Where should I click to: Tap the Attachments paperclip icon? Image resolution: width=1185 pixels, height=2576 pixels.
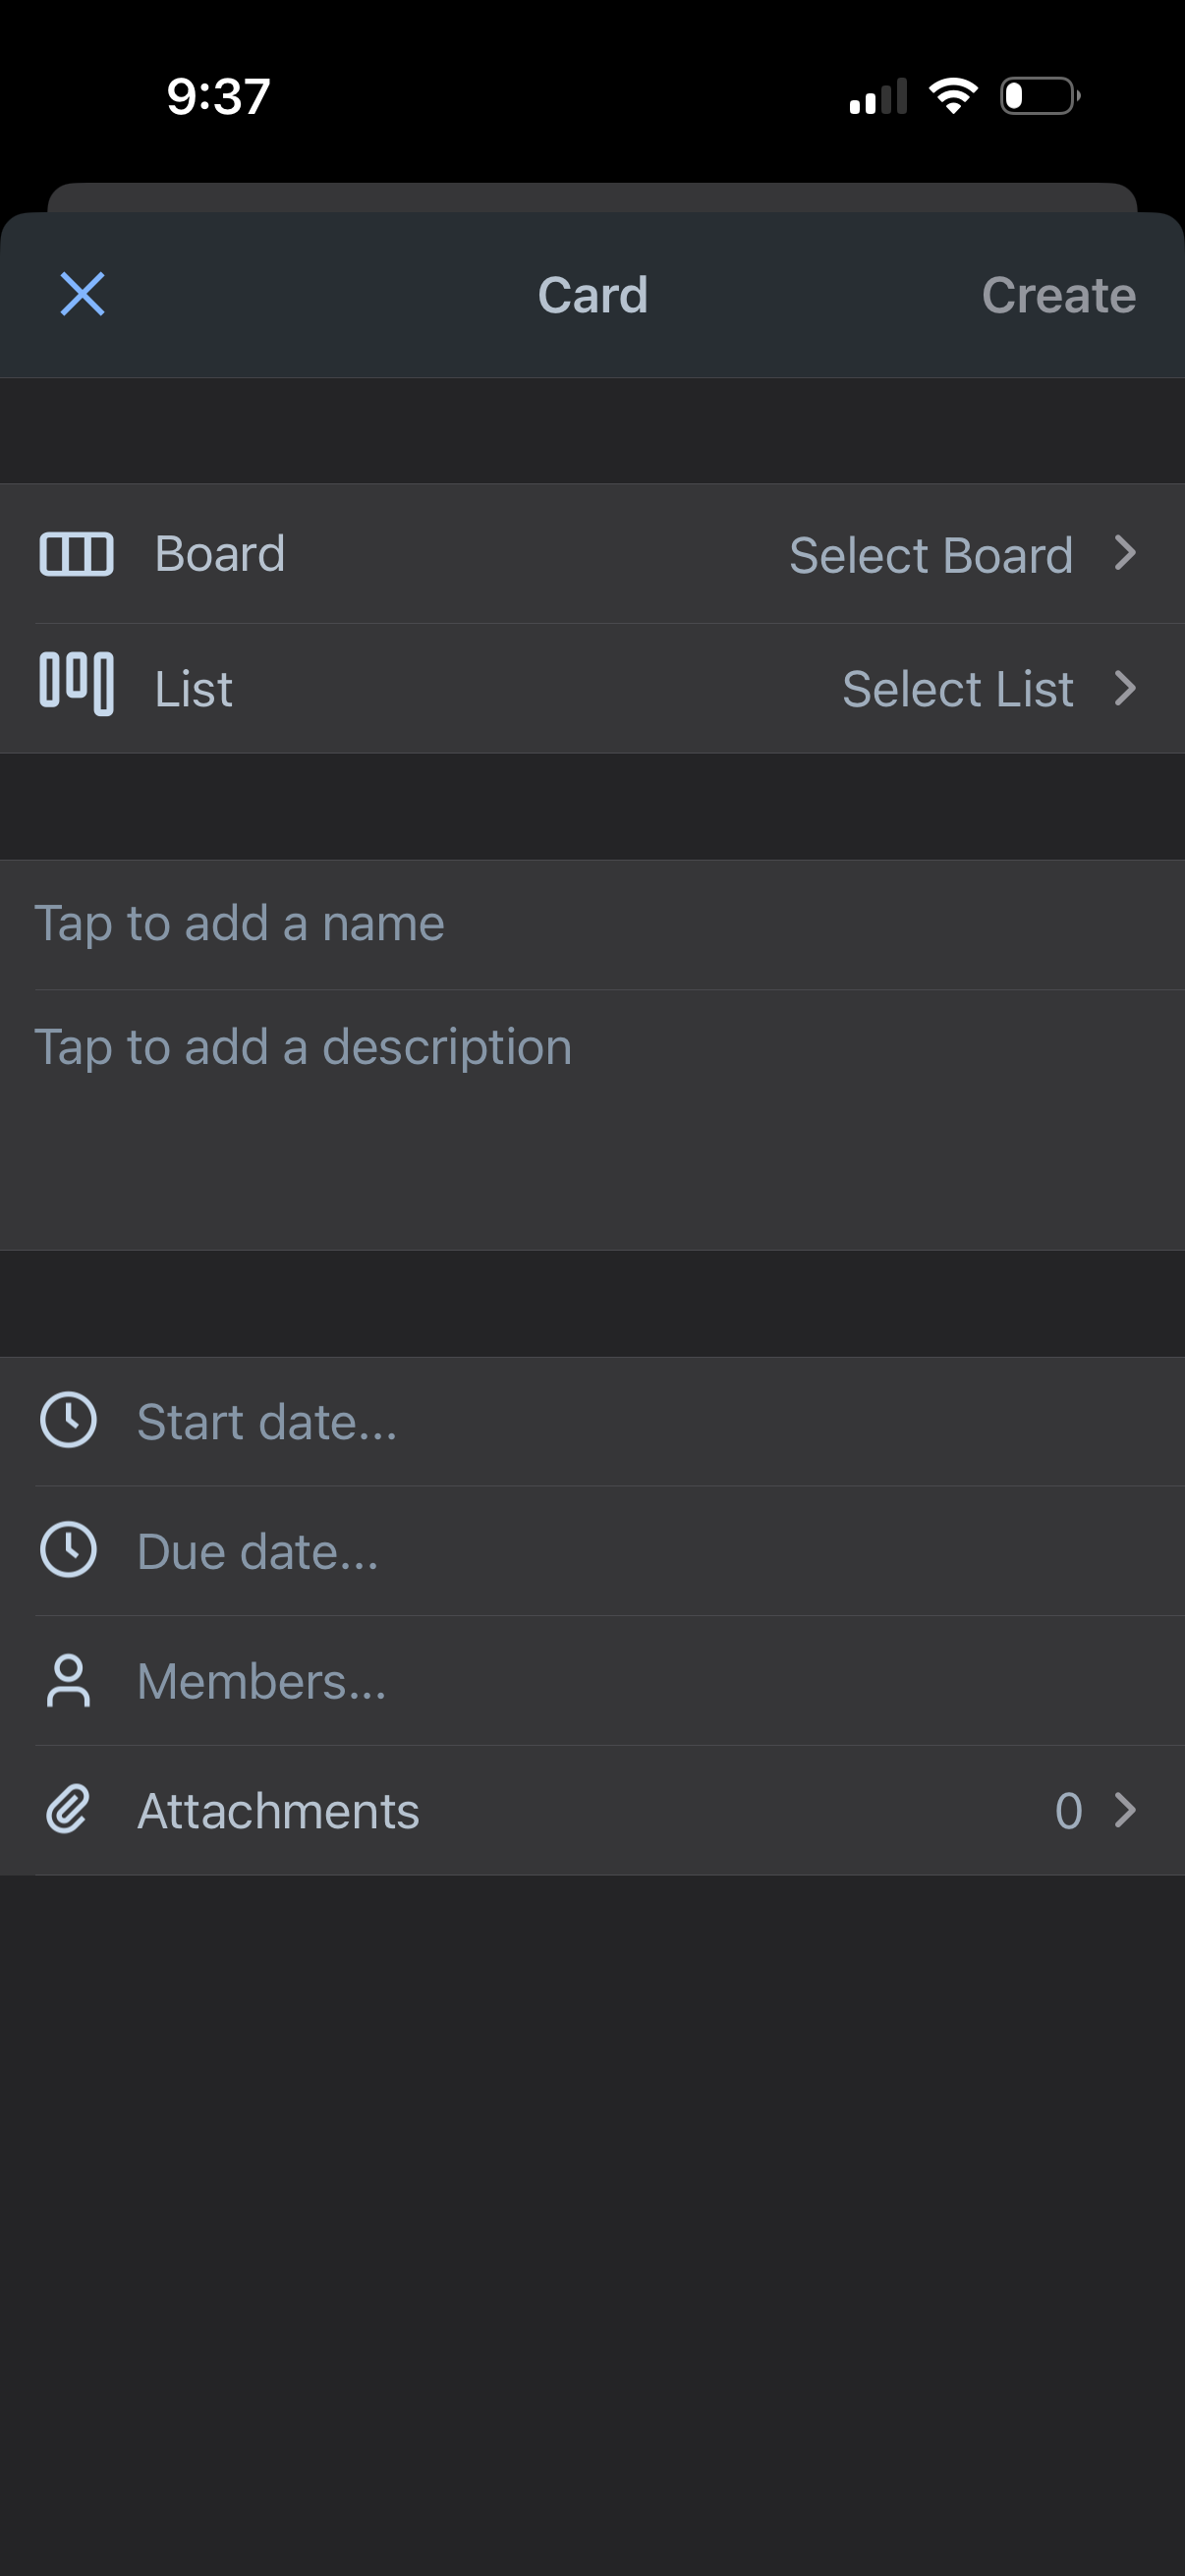[x=68, y=1810]
